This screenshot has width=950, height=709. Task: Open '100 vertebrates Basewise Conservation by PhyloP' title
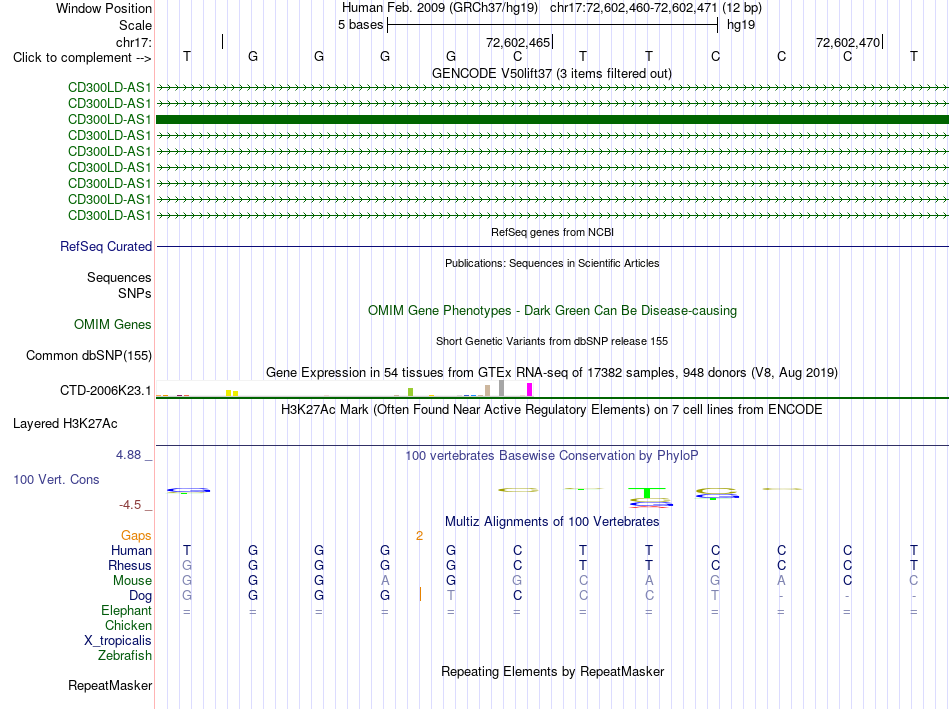point(552,456)
